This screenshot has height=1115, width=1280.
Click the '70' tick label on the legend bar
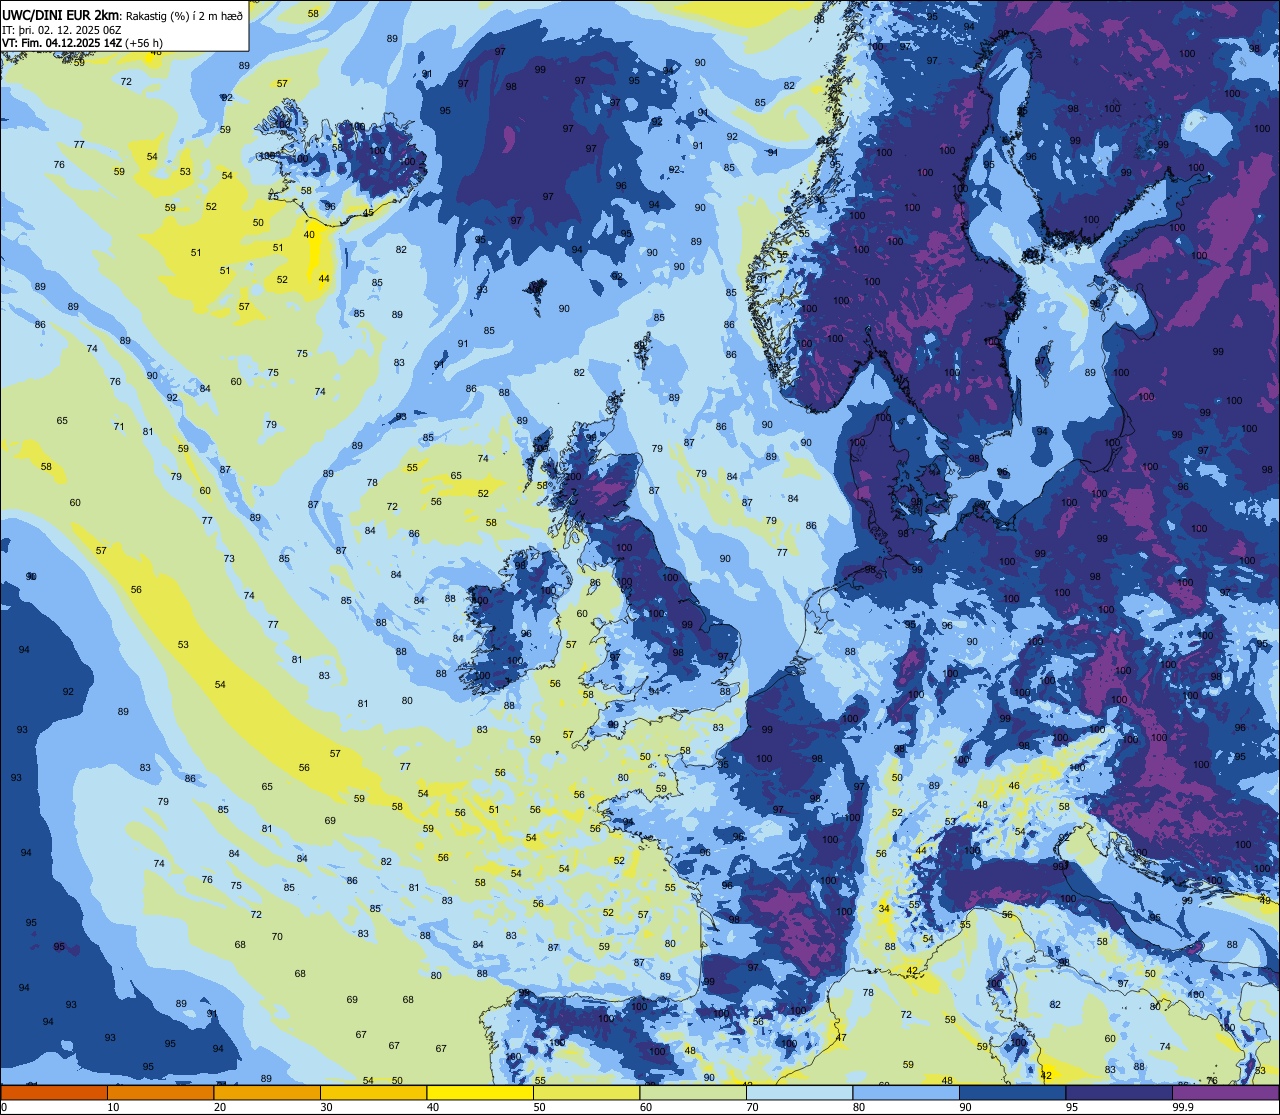pyautogui.click(x=752, y=1107)
